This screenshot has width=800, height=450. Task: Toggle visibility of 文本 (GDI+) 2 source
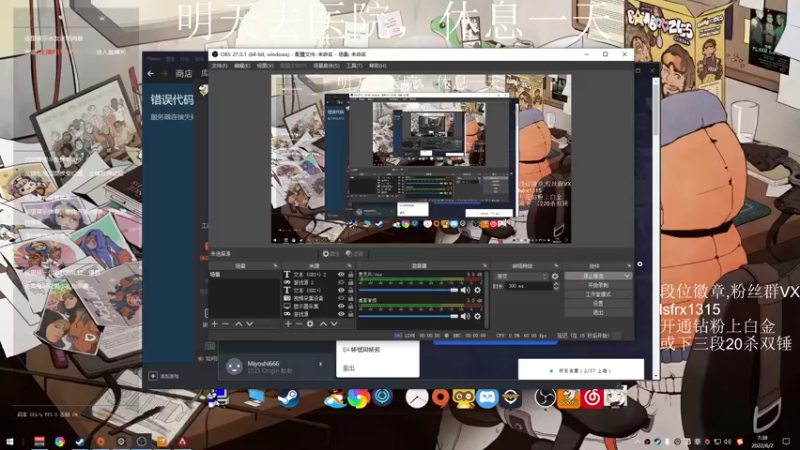(x=341, y=274)
